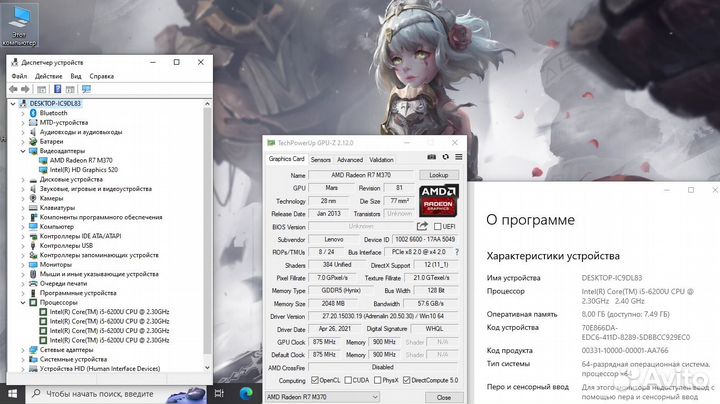Open Task View on the taskbar
The width and height of the screenshot is (720, 404).
point(219,393)
